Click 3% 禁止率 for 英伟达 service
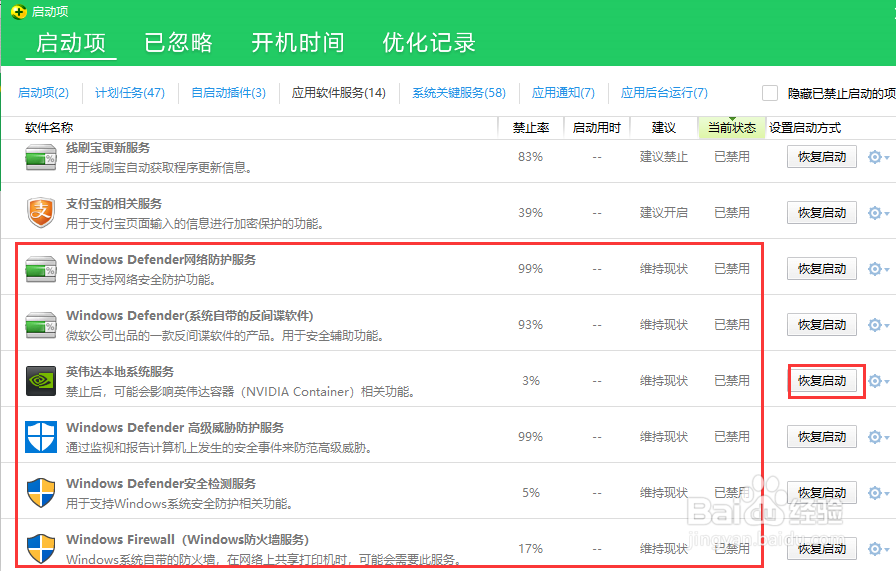896x571 pixels. click(x=530, y=381)
